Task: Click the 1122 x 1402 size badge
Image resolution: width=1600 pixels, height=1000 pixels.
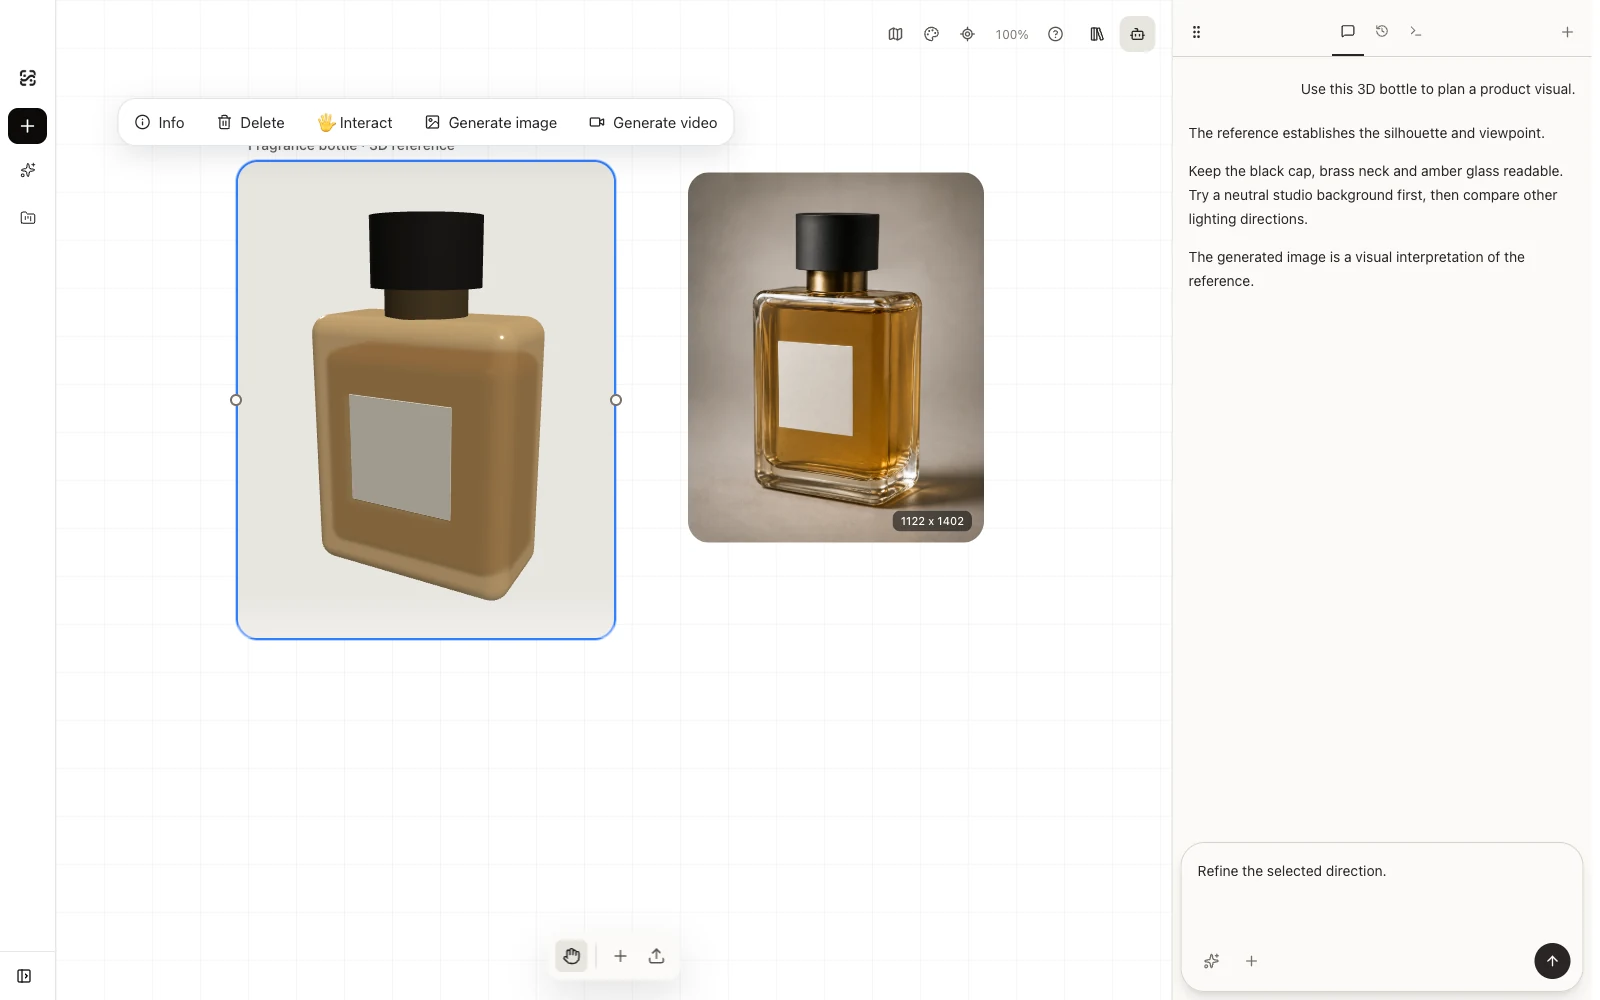Action: tap(932, 521)
